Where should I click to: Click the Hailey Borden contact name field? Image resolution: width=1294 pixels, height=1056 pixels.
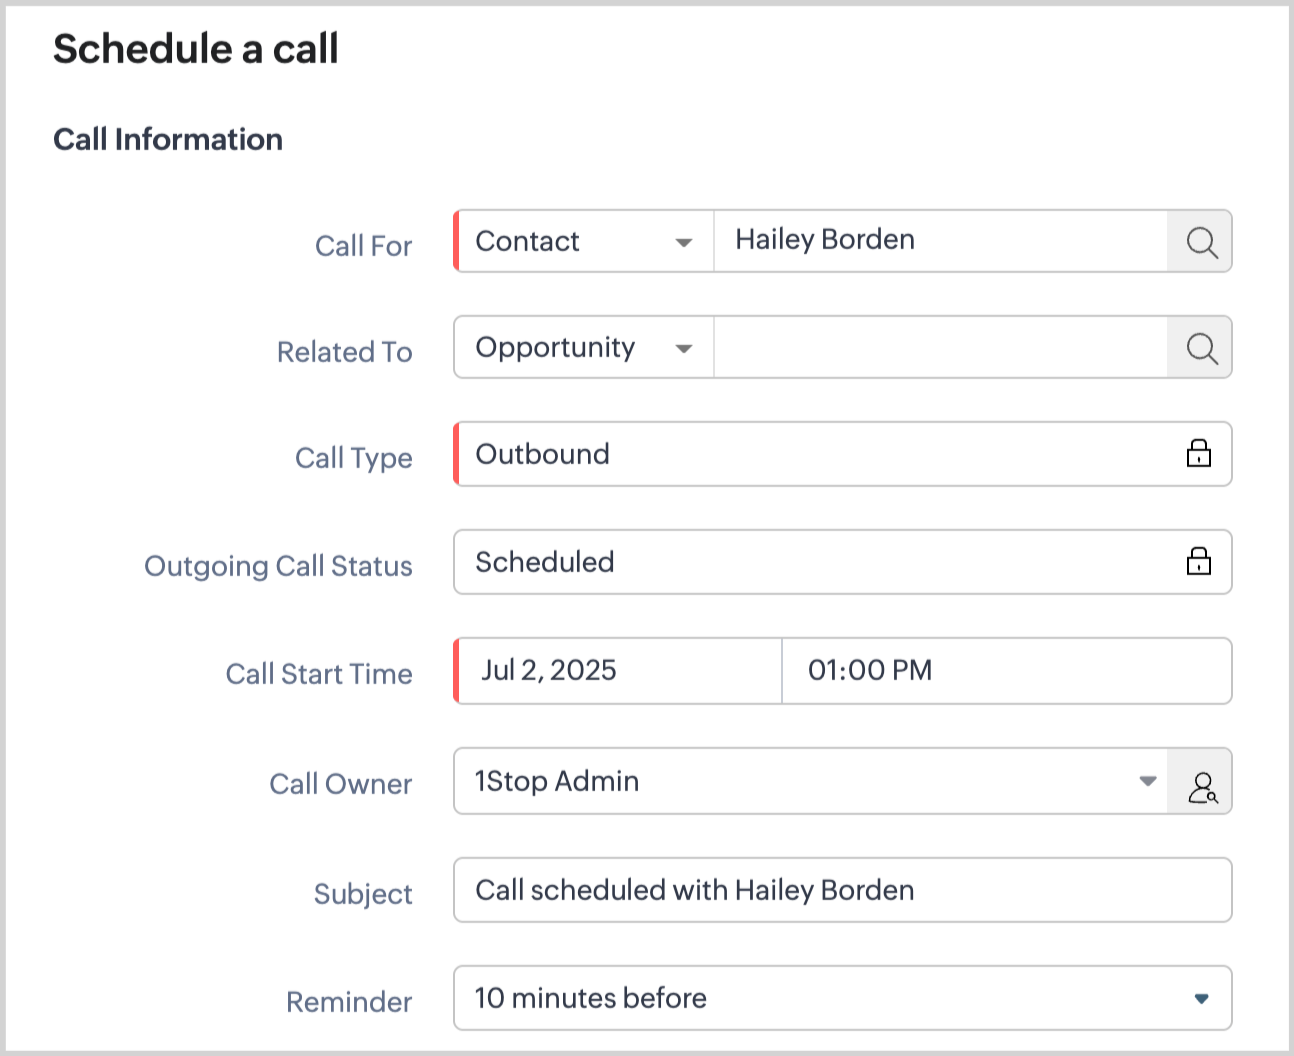coord(938,241)
